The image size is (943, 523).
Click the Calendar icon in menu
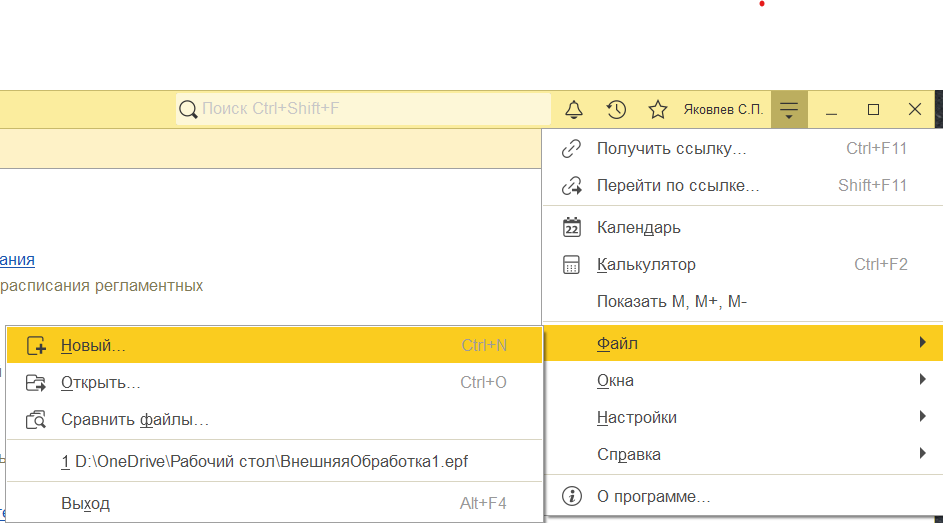(572, 227)
